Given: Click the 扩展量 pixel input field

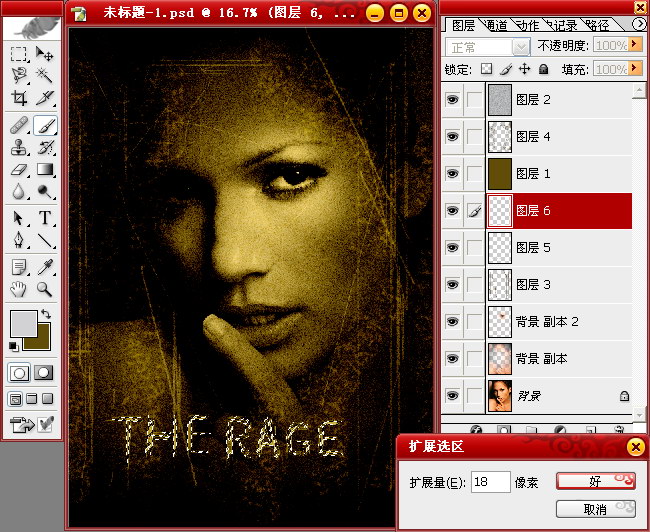Looking at the screenshot, I should tap(490, 482).
